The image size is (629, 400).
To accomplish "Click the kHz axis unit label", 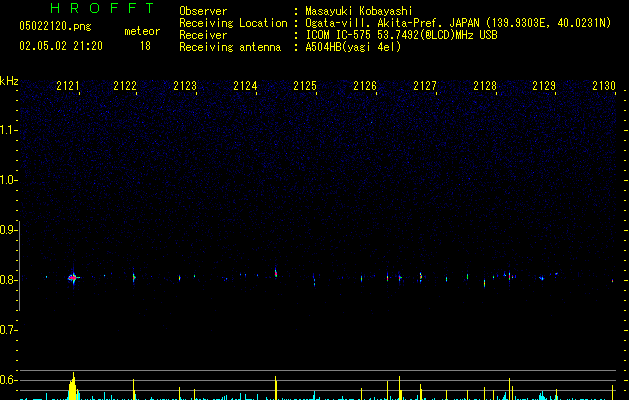I will 9,81.
